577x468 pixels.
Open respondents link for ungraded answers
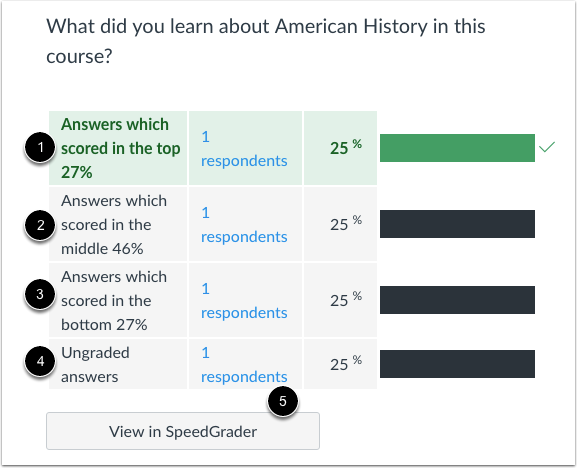coord(244,365)
